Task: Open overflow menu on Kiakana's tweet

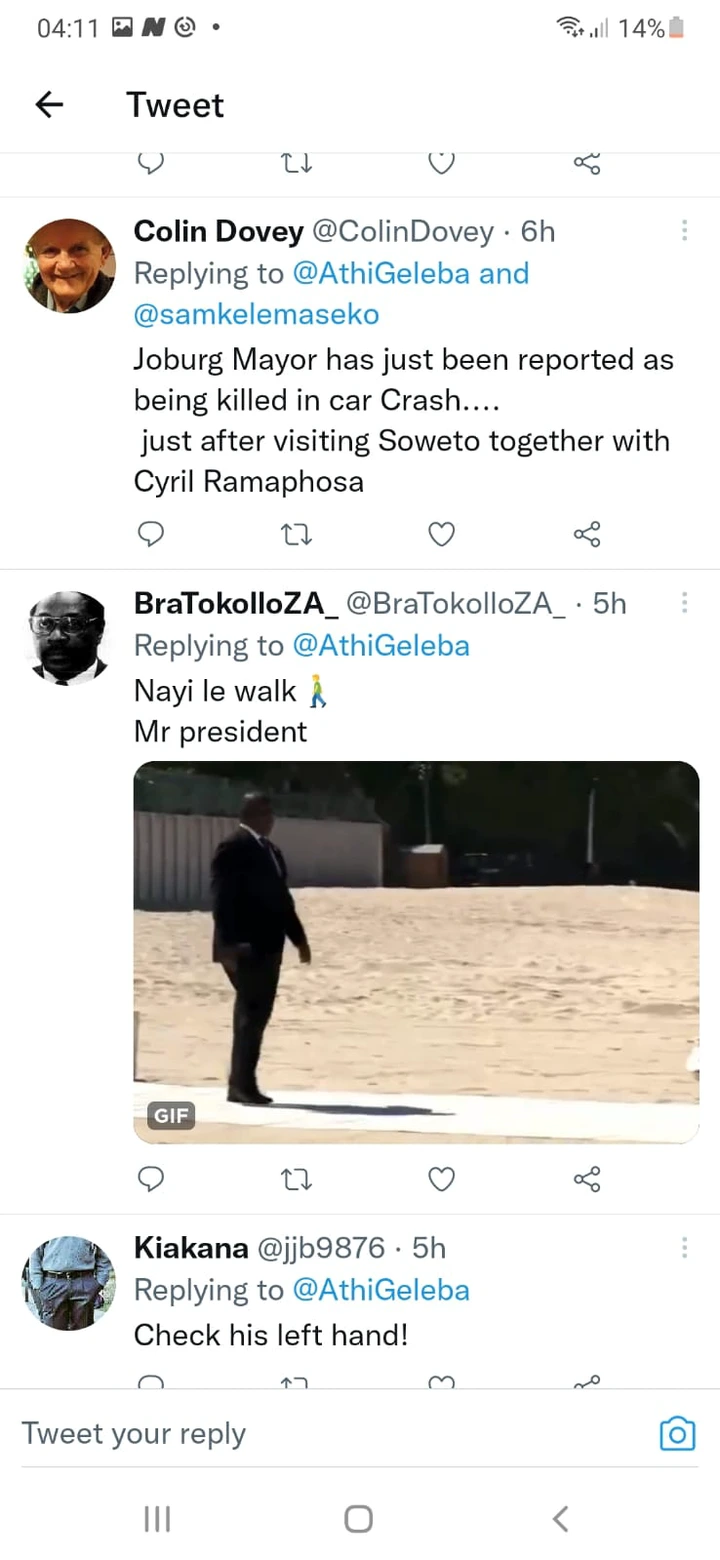Action: click(x=684, y=1247)
